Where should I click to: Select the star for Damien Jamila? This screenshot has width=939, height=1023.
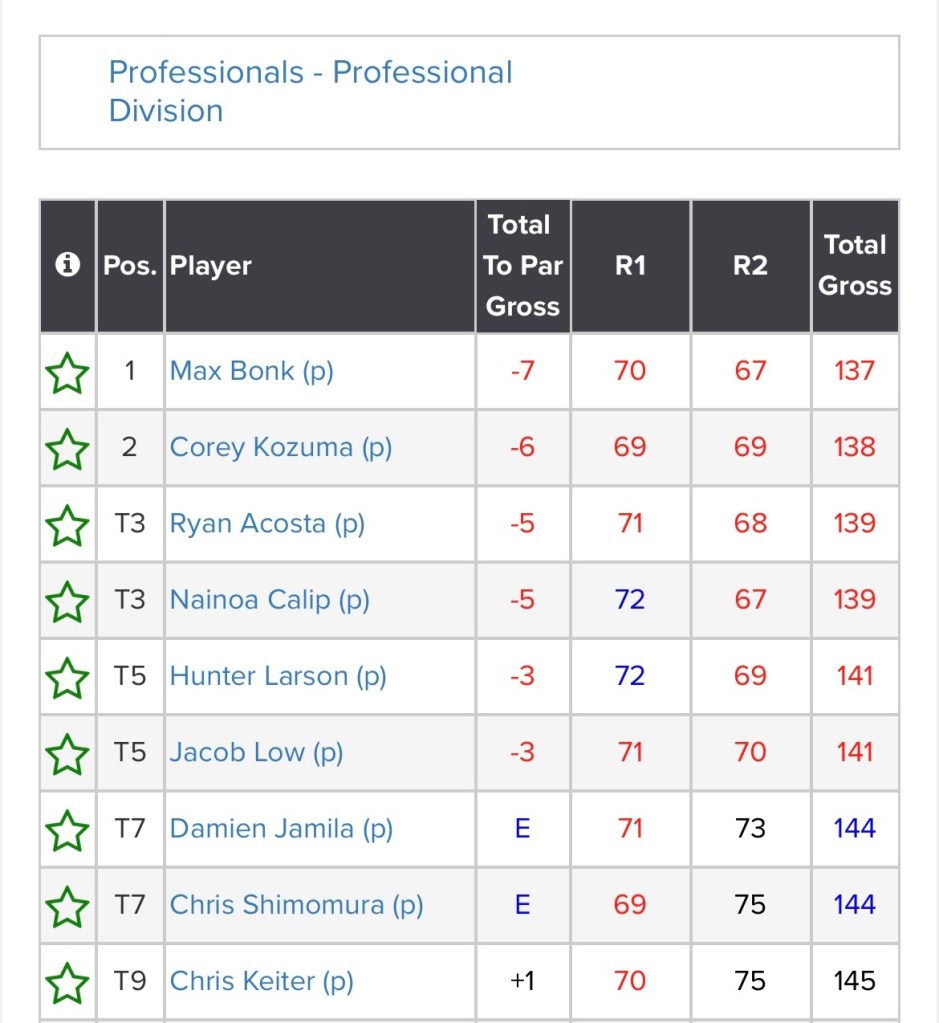67,830
